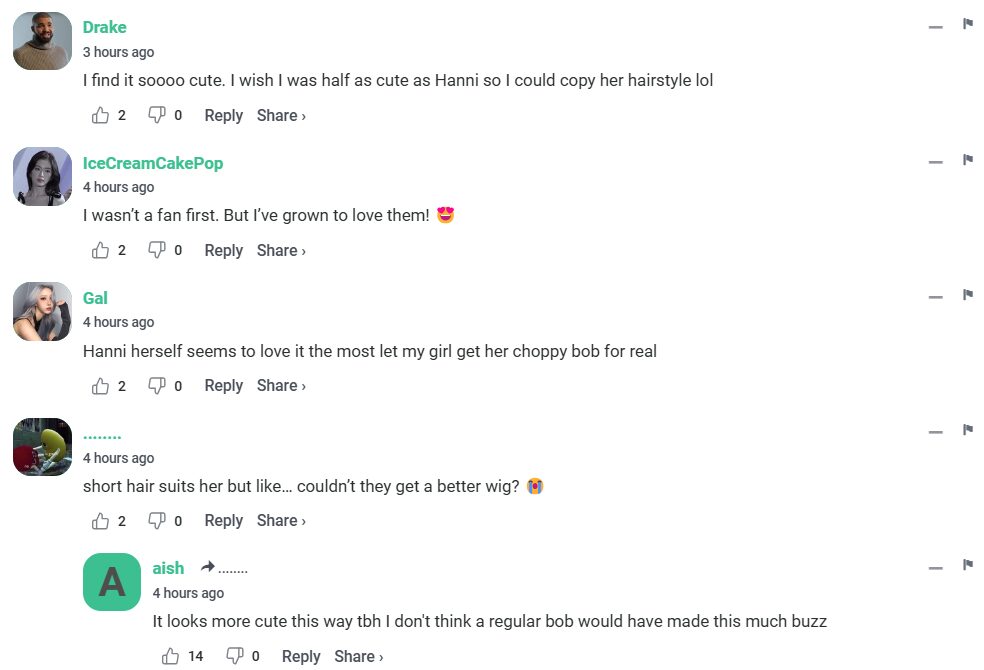
Task: Collapse Drake's comment with minus toggle
Action: pos(936,27)
